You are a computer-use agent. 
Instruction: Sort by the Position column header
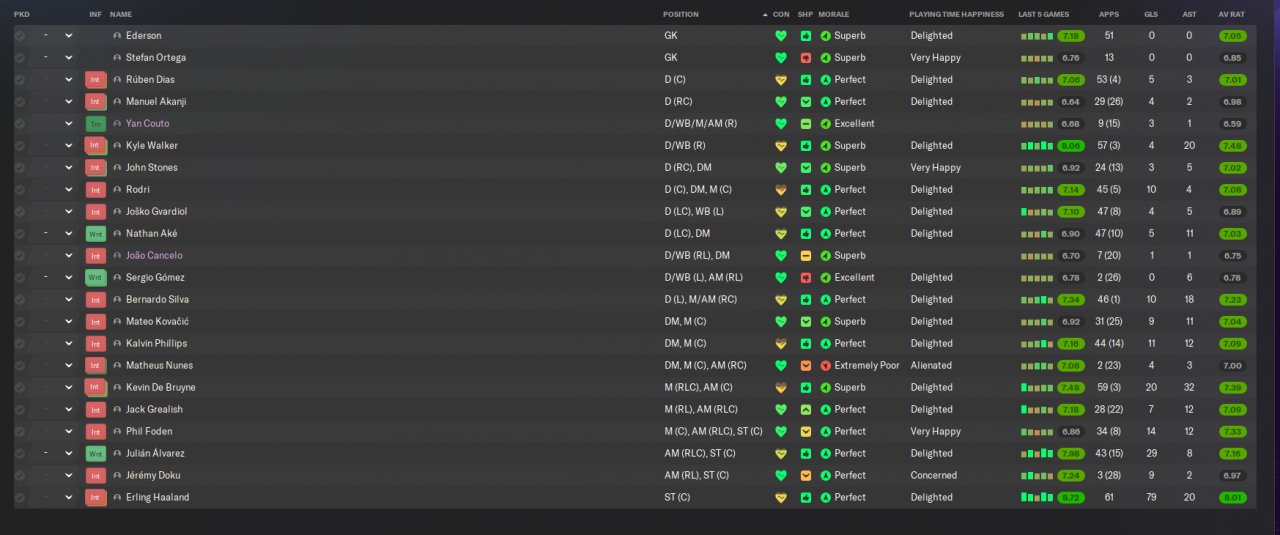(681, 15)
